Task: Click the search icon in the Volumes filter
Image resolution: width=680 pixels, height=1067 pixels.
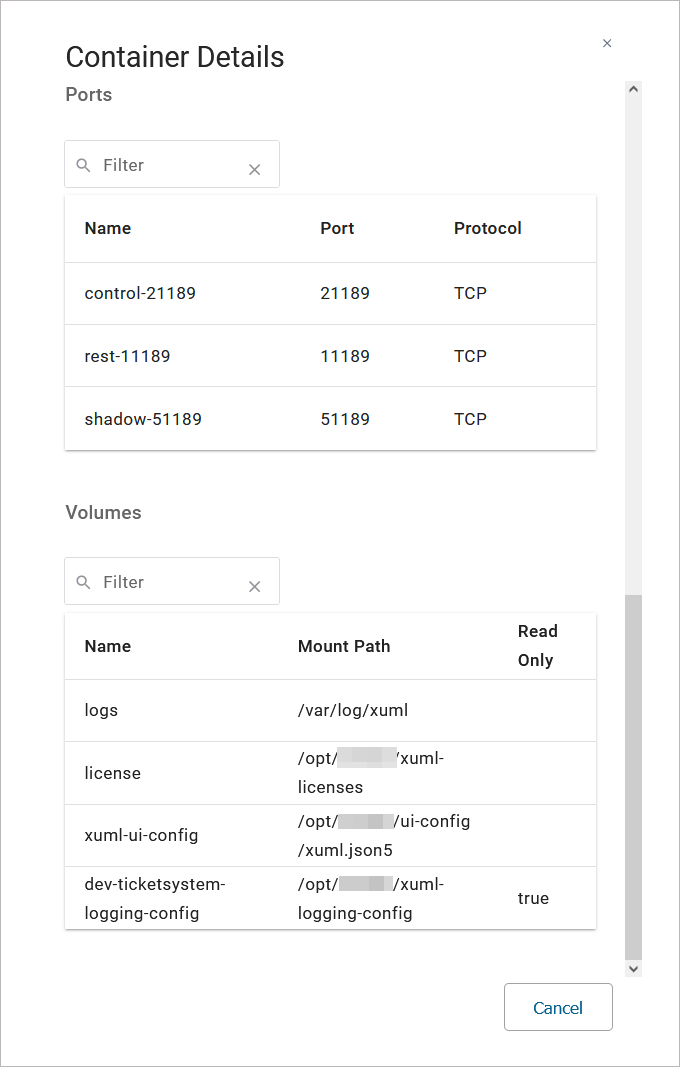Action: pos(84,582)
